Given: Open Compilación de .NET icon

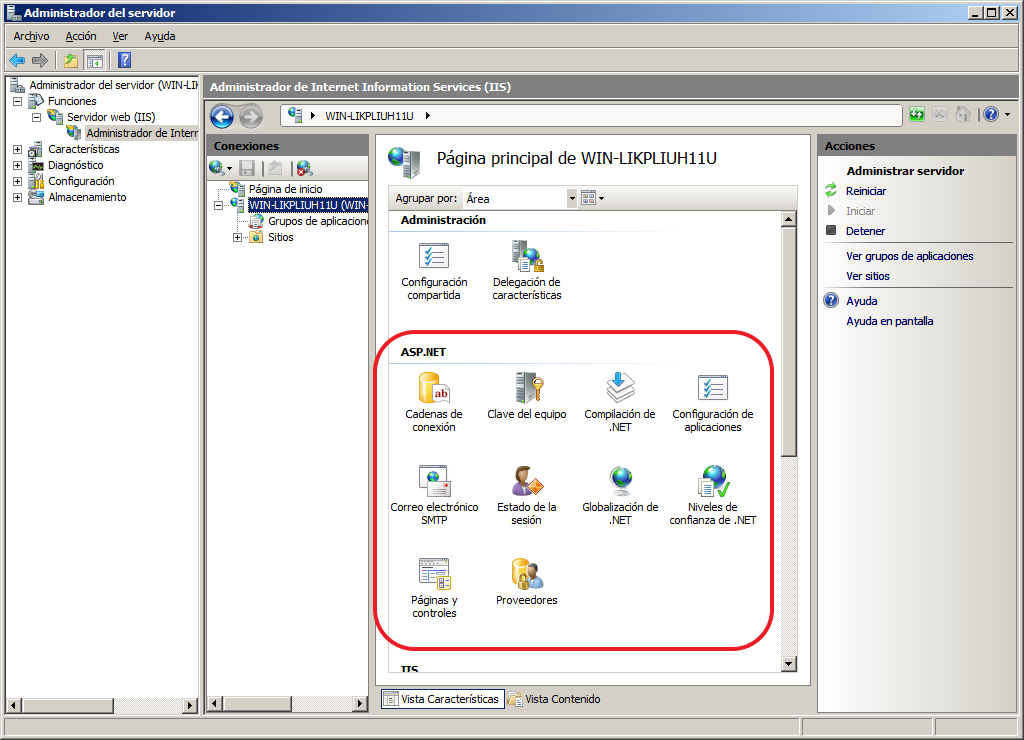Looking at the screenshot, I should tap(620, 388).
